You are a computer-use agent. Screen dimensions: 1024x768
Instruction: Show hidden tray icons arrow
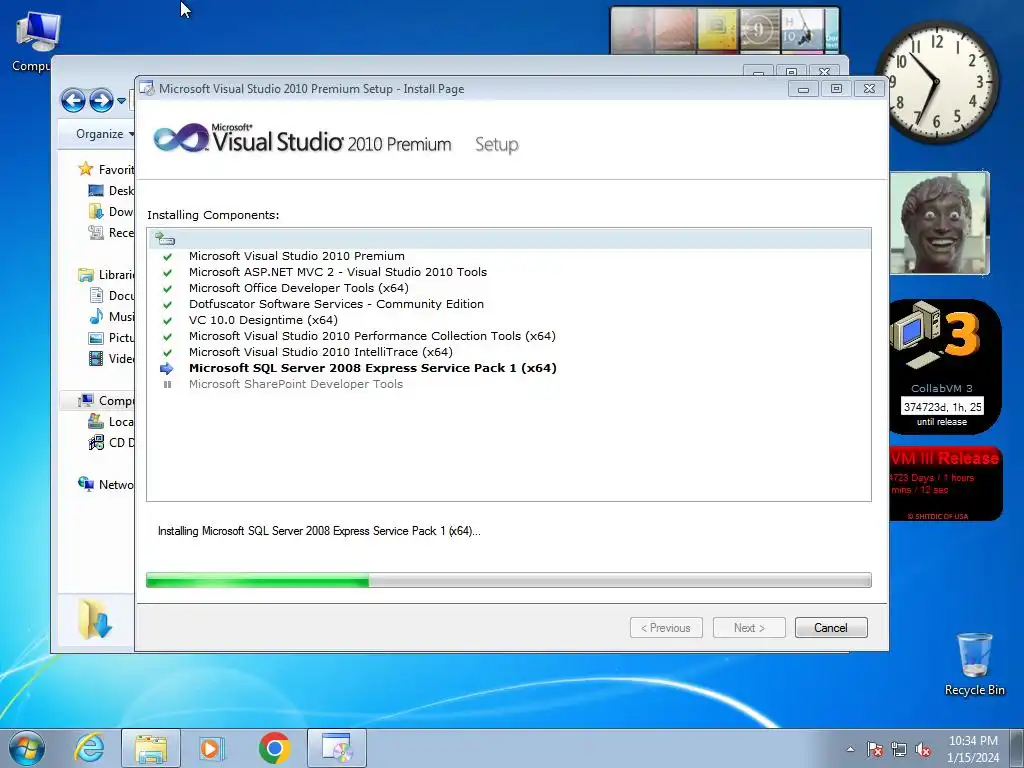pos(850,749)
